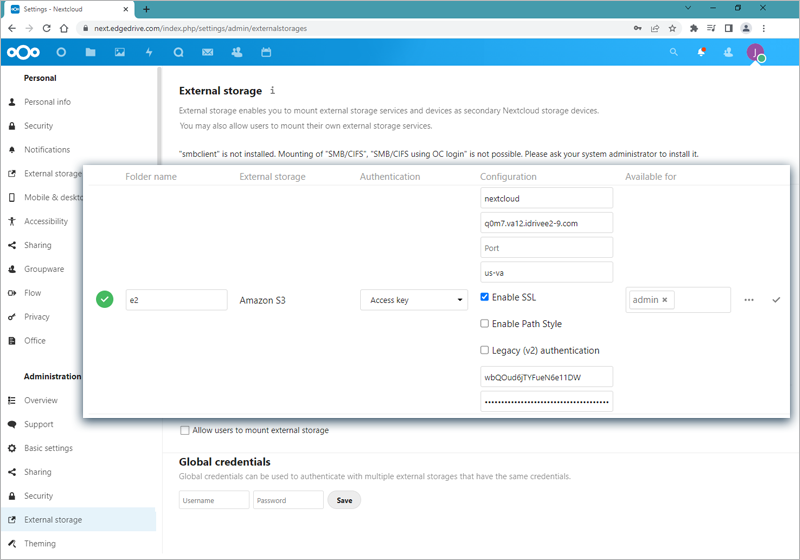Click the access key field wbQOud6jTYFueN6e11DW
Viewport: 800px width, 560px height.
(x=546, y=377)
